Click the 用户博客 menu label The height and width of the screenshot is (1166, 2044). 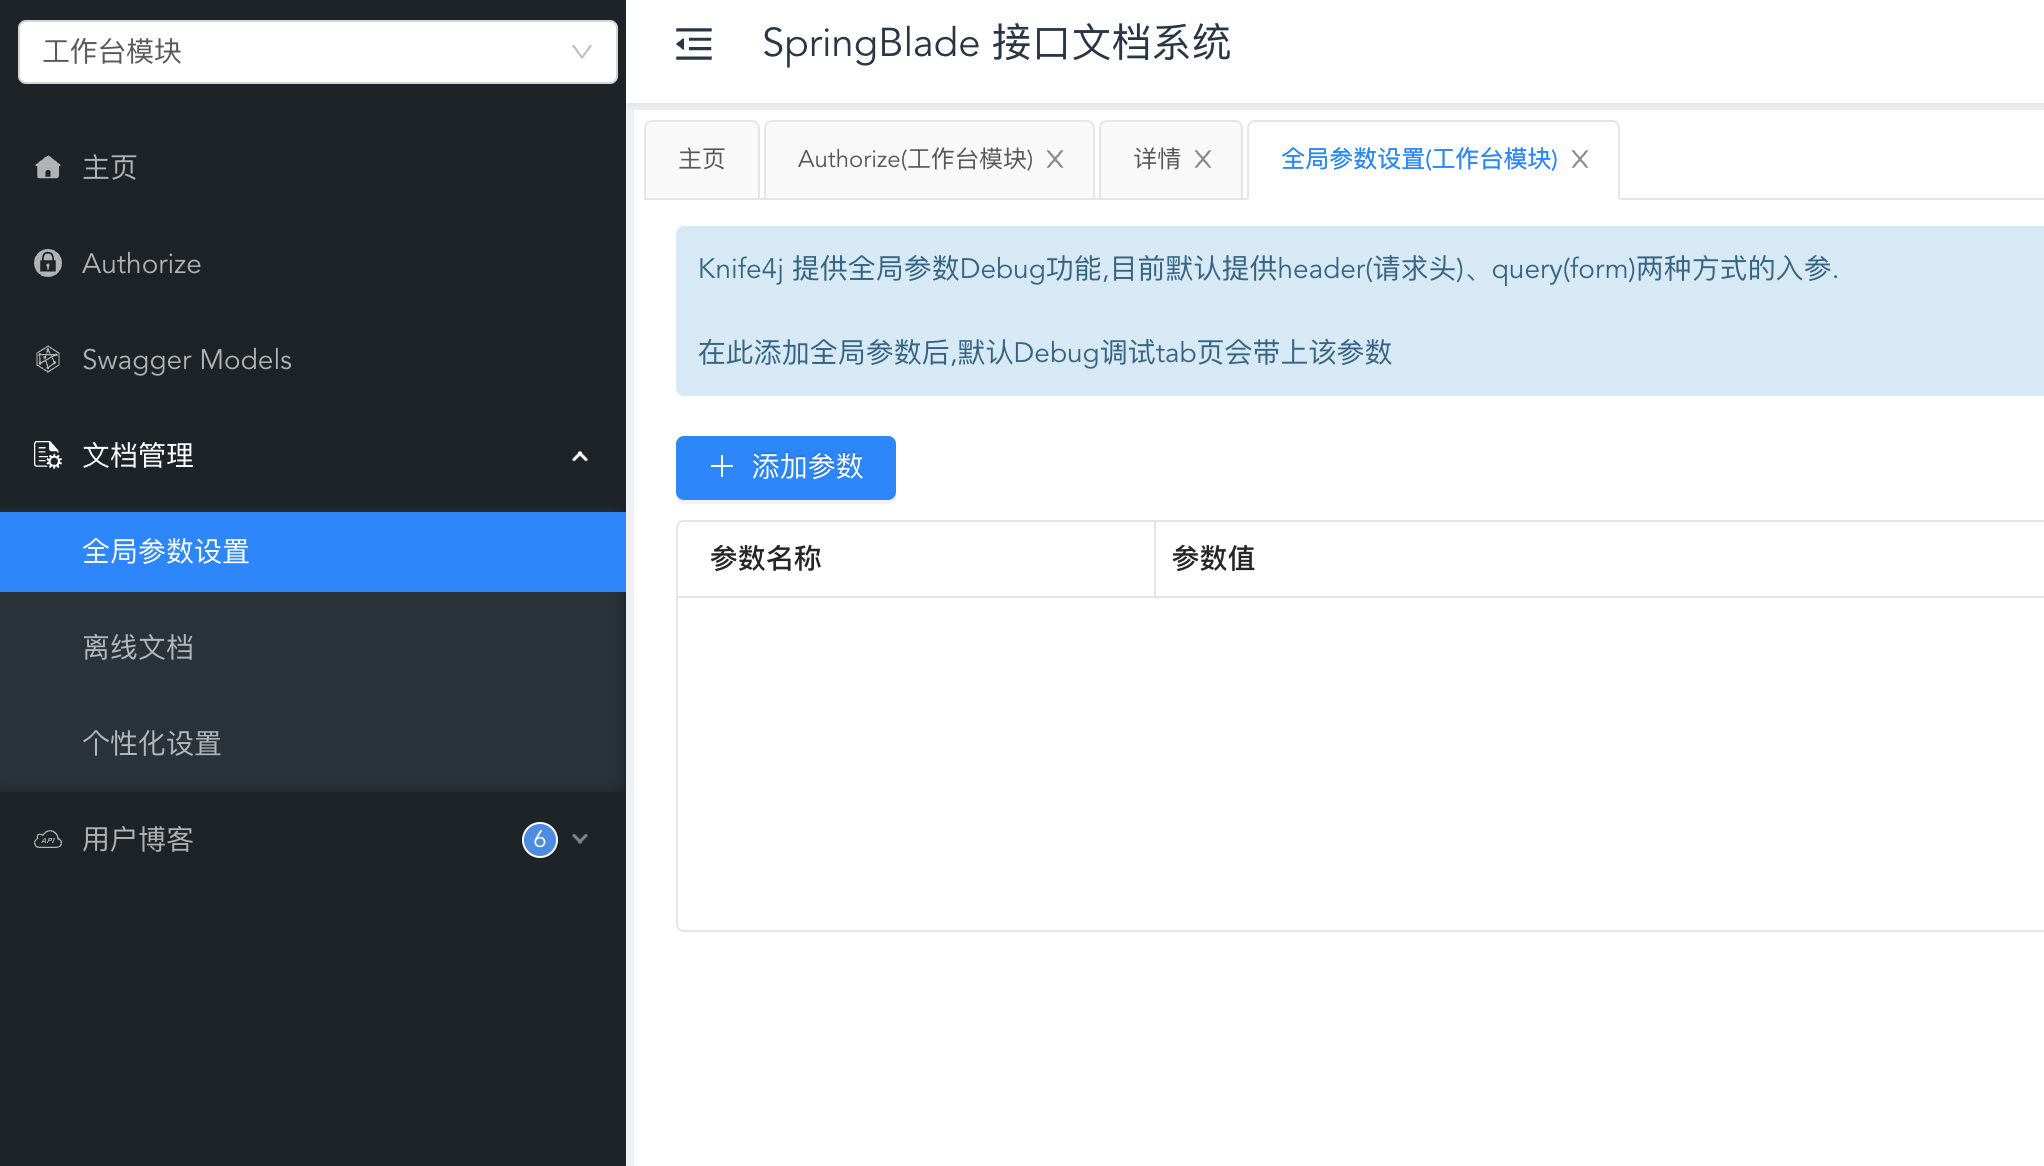[138, 839]
